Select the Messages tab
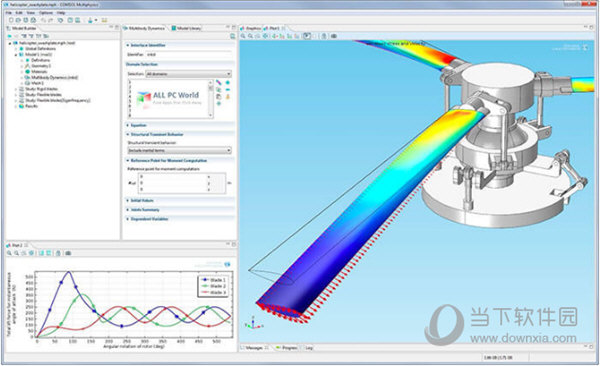Image resolution: width=600 pixels, height=366 pixels. pos(254,348)
